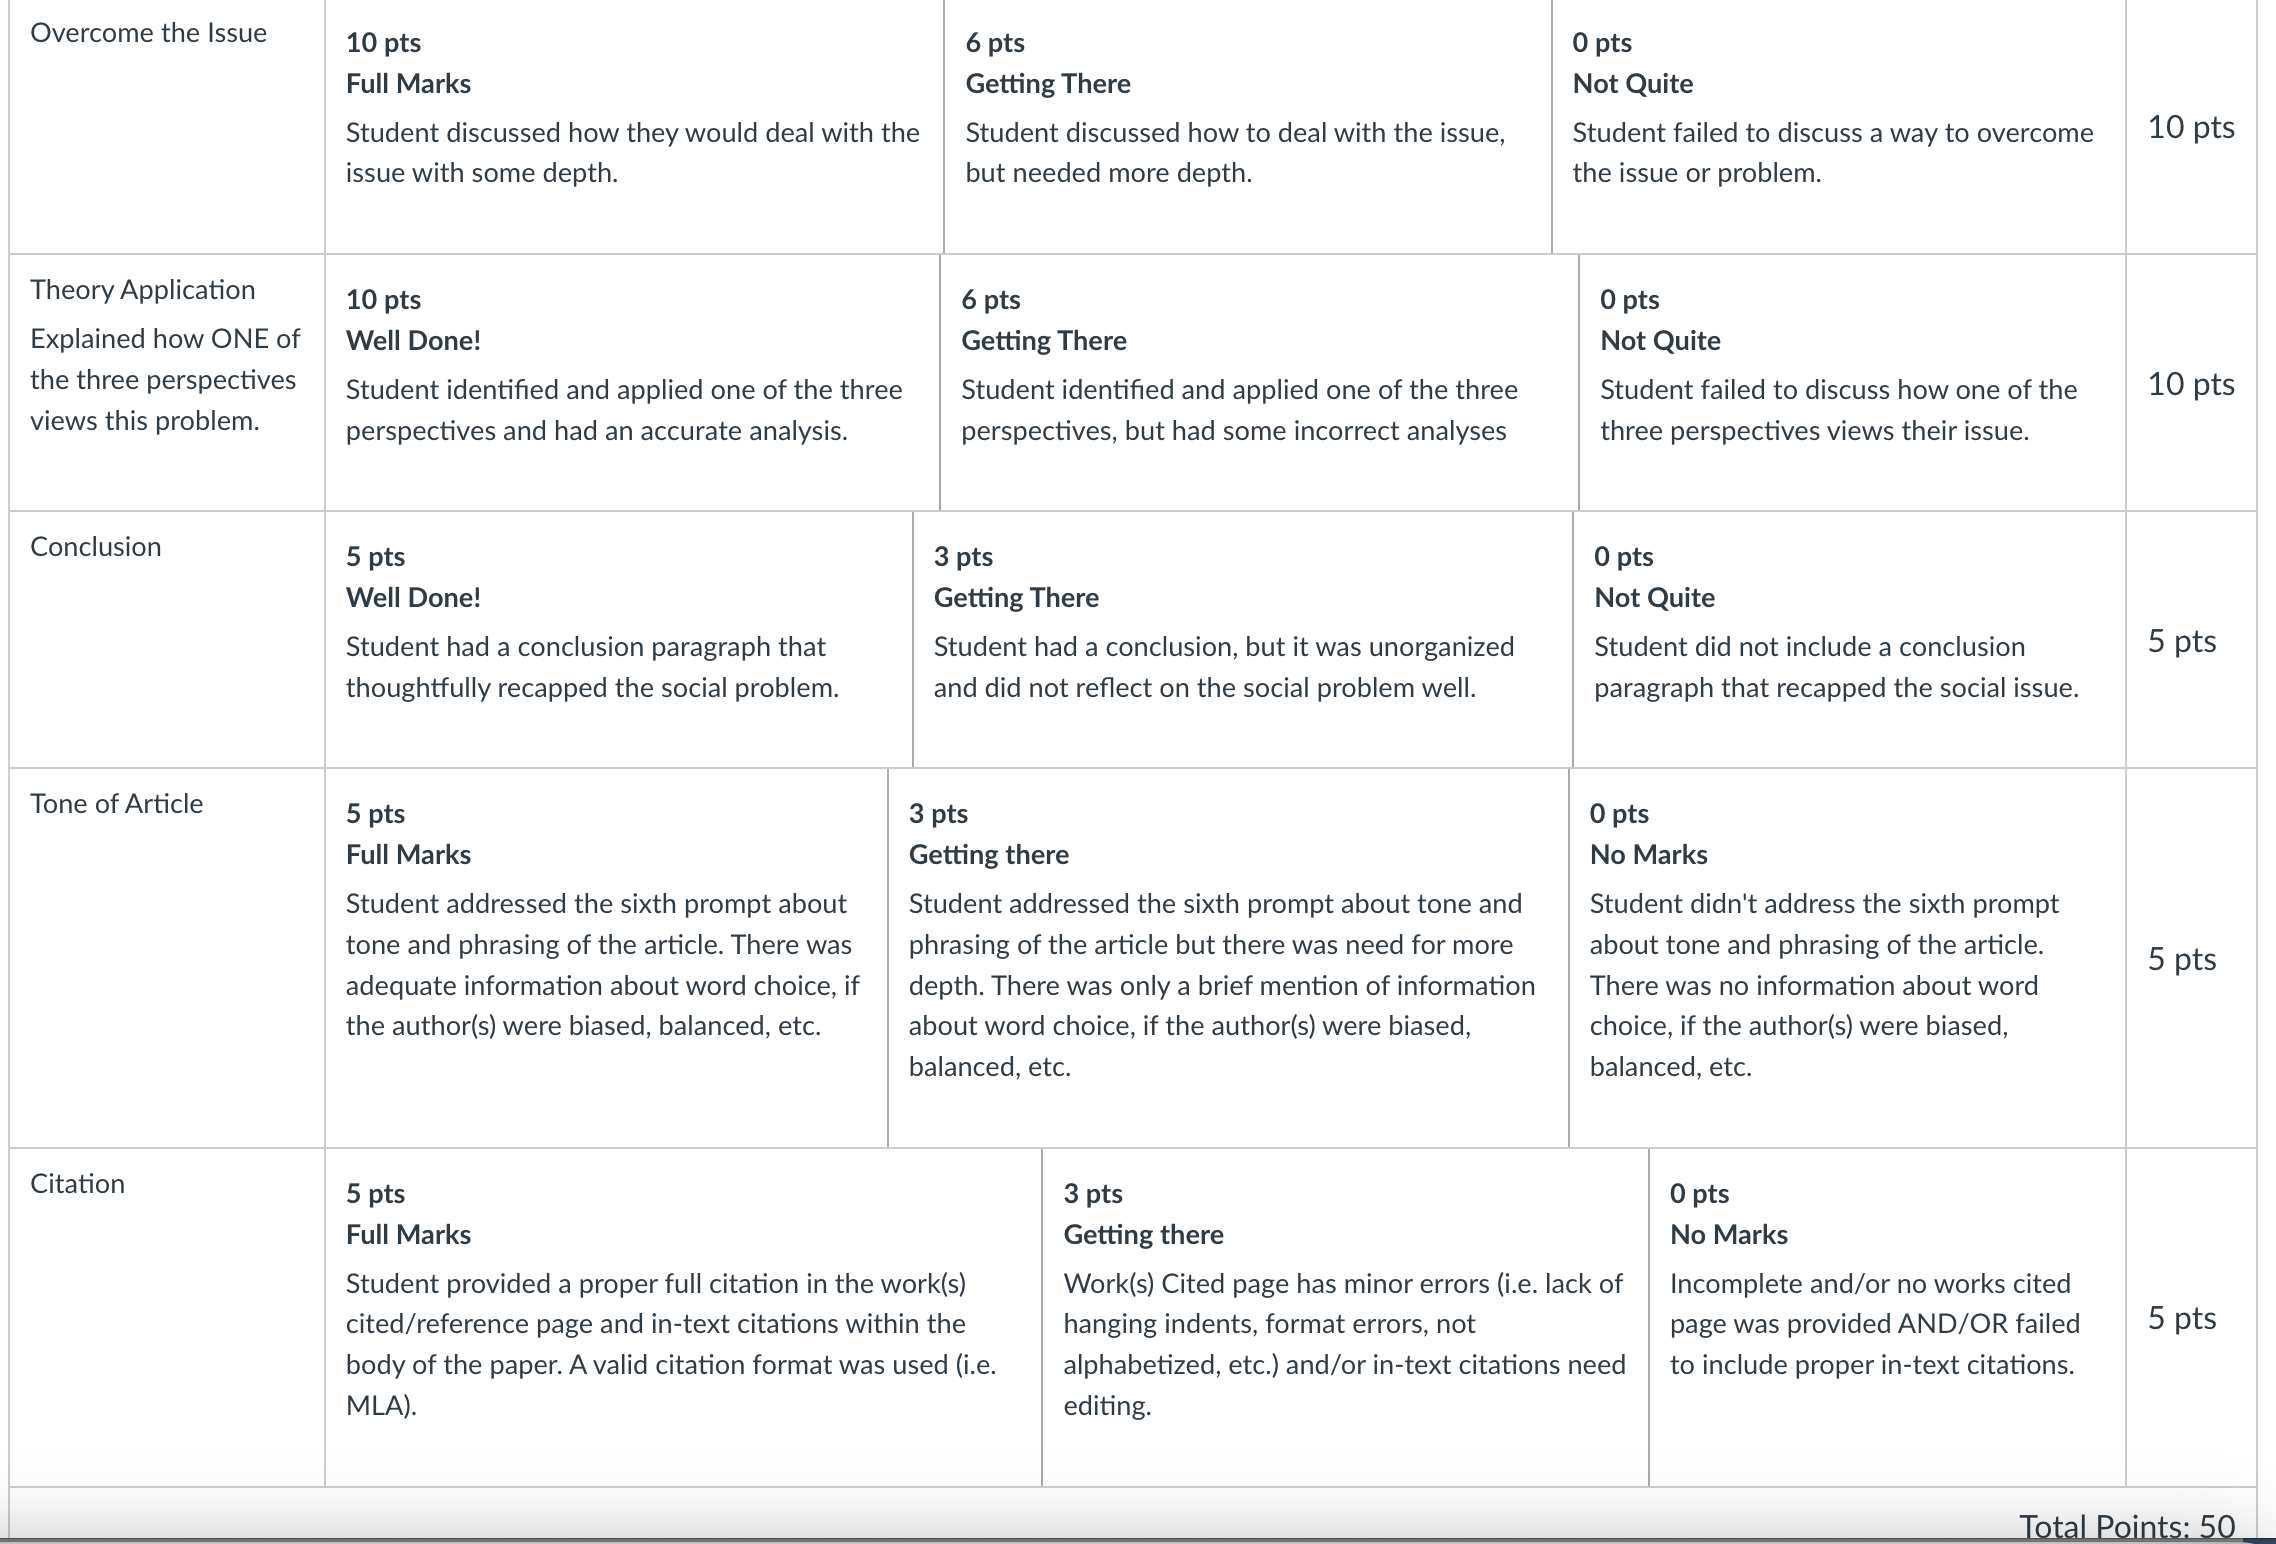This screenshot has width=2276, height=1544.
Task: Select the 6 pts Getting There rating for Overcome the Issue
Action: coord(1248,126)
